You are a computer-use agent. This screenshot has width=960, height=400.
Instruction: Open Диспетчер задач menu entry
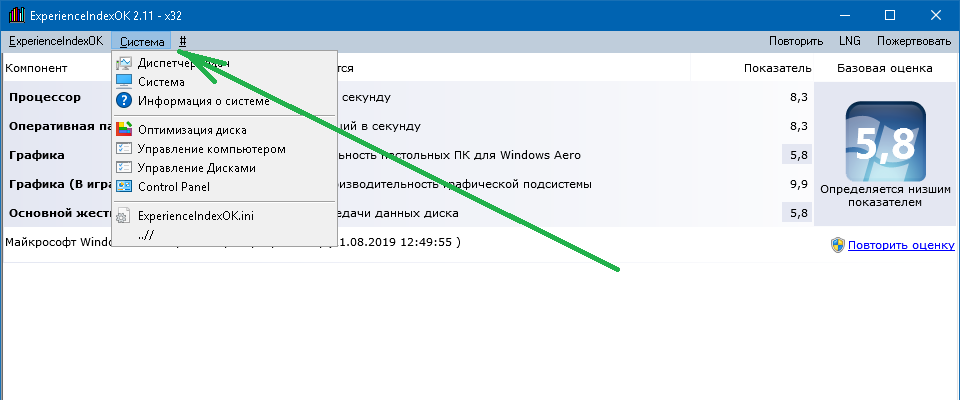(x=224, y=62)
